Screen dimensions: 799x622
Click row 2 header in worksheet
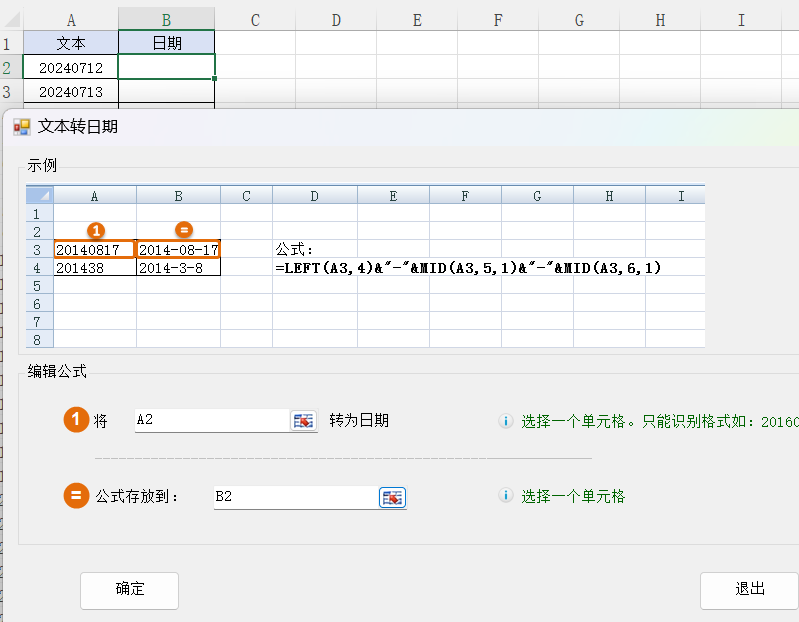(10, 67)
